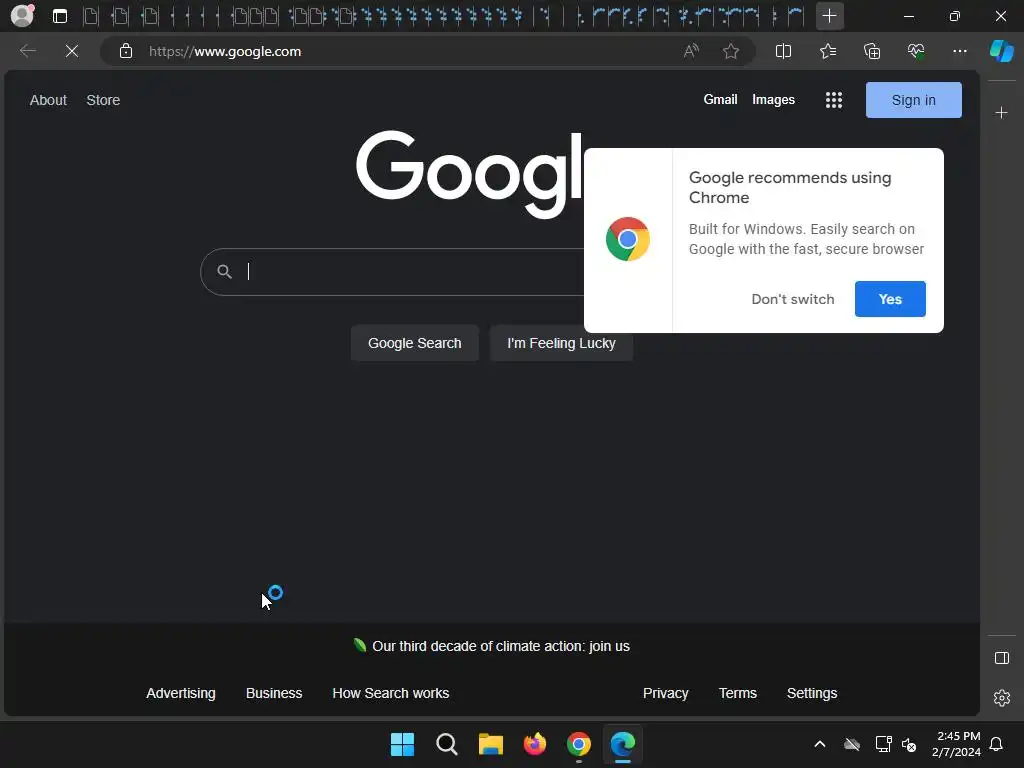Open split screen view

click(x=783, y=51)
